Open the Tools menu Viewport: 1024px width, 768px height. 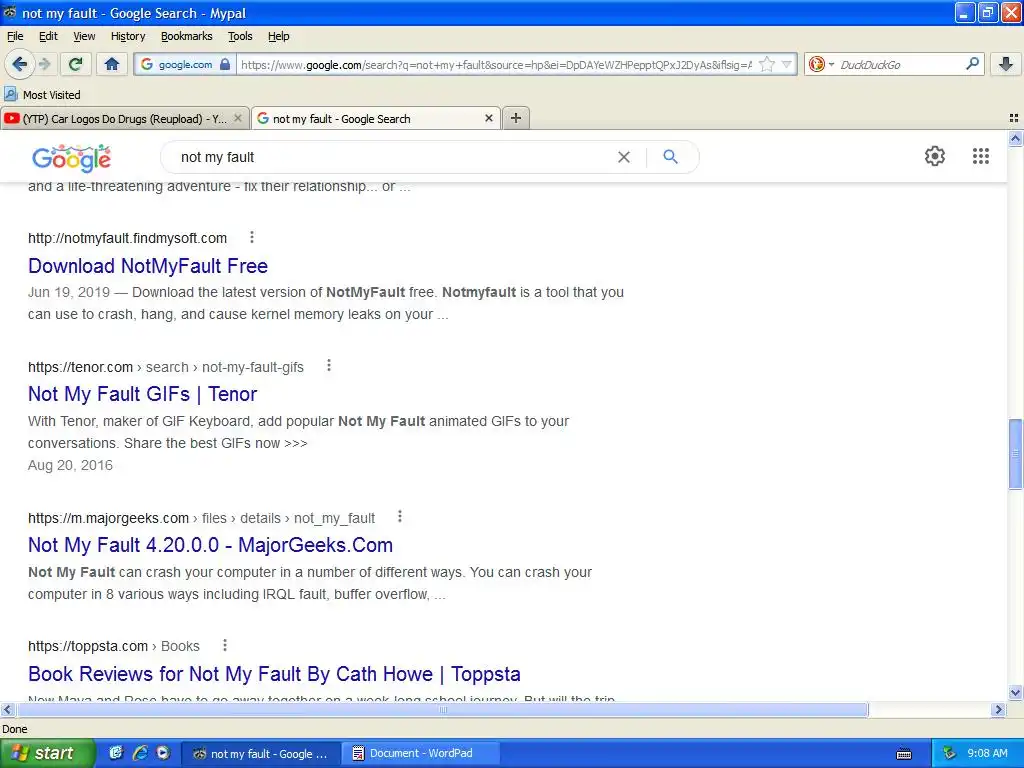(x=240, y=36)
